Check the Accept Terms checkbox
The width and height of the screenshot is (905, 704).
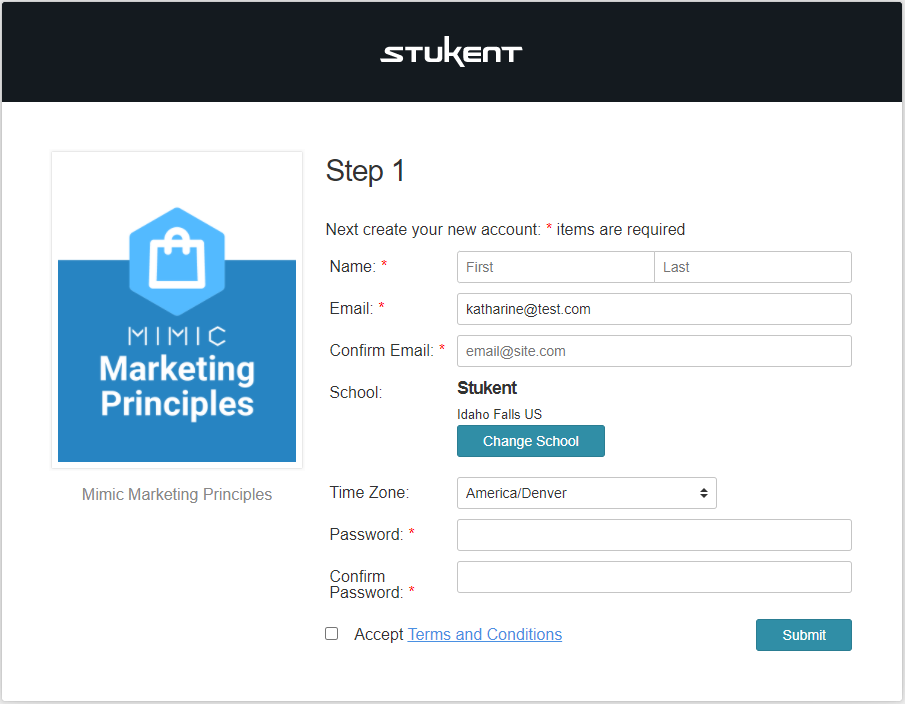click(x=332, y=634)
